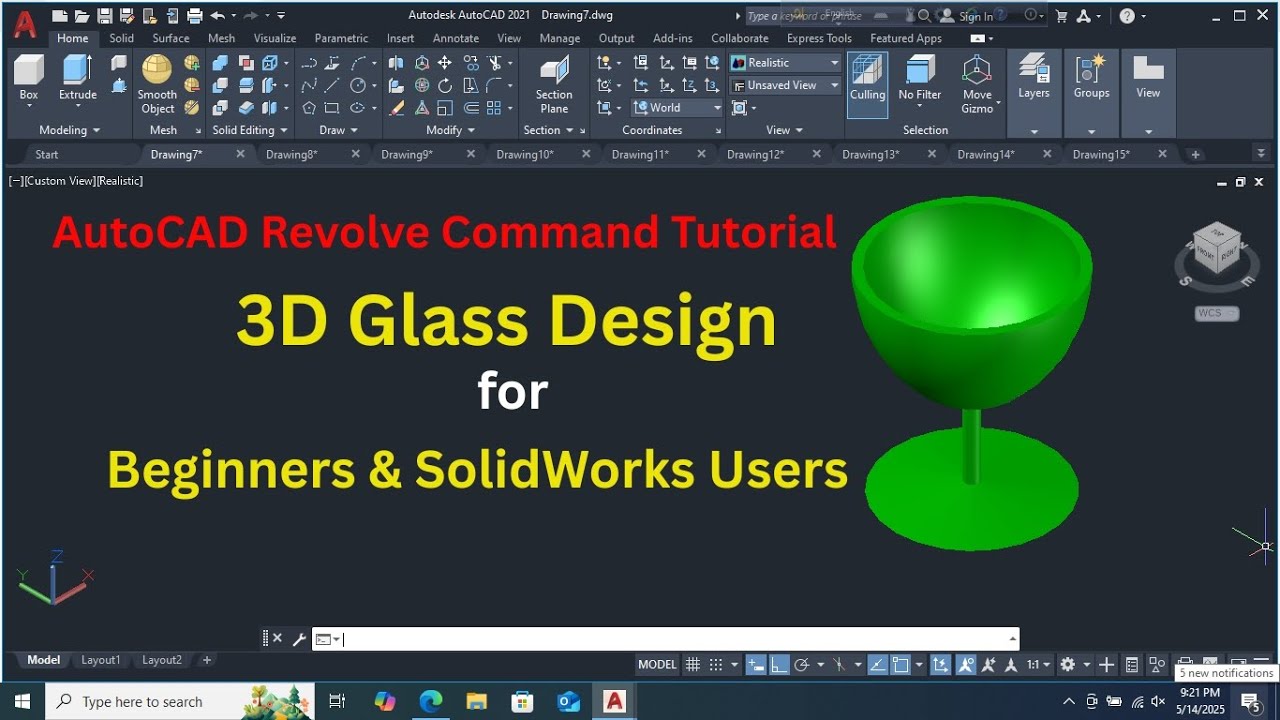Click the Sign In link
Screen dimensions: 1280x720
click(976, 16)
